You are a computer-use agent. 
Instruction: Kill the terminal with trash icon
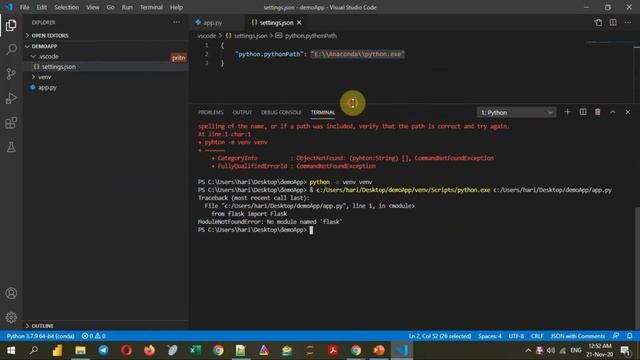coord(598,112)
